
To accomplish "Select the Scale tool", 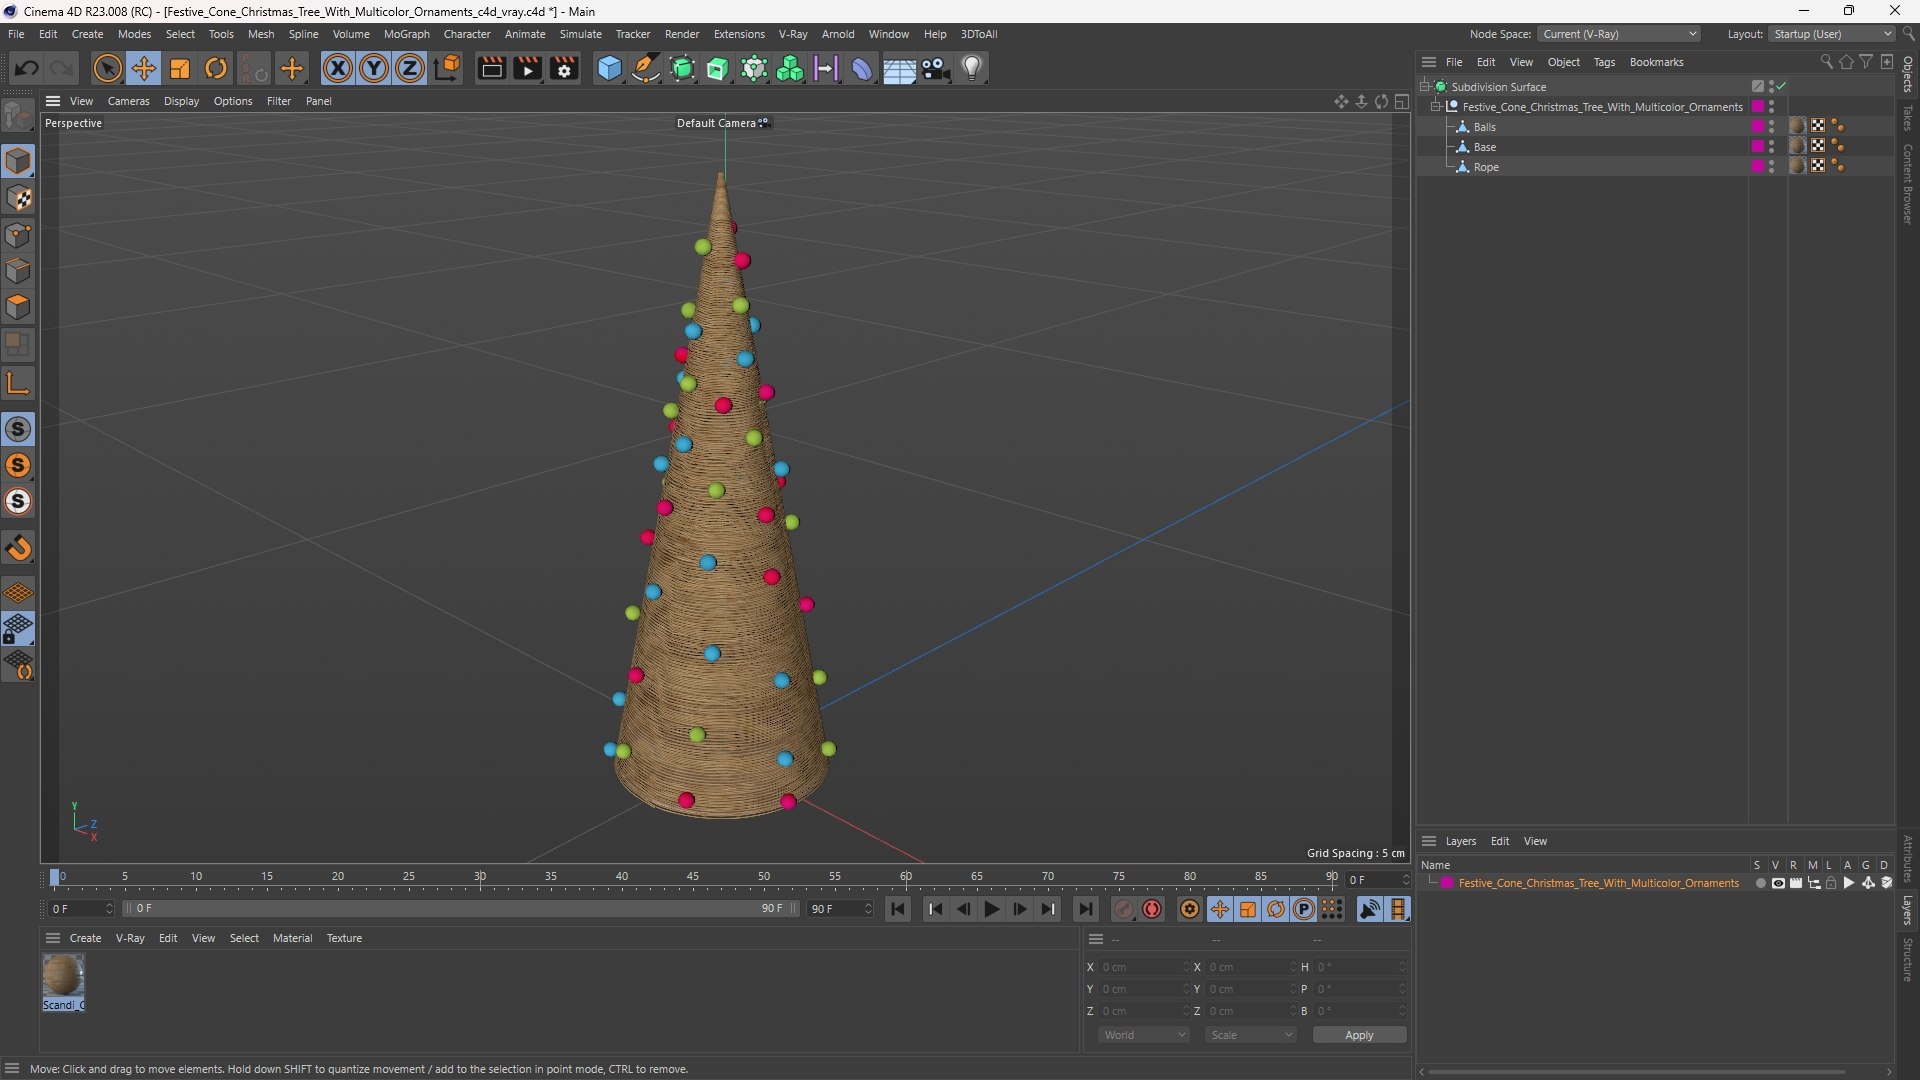I will coord(180,68).
